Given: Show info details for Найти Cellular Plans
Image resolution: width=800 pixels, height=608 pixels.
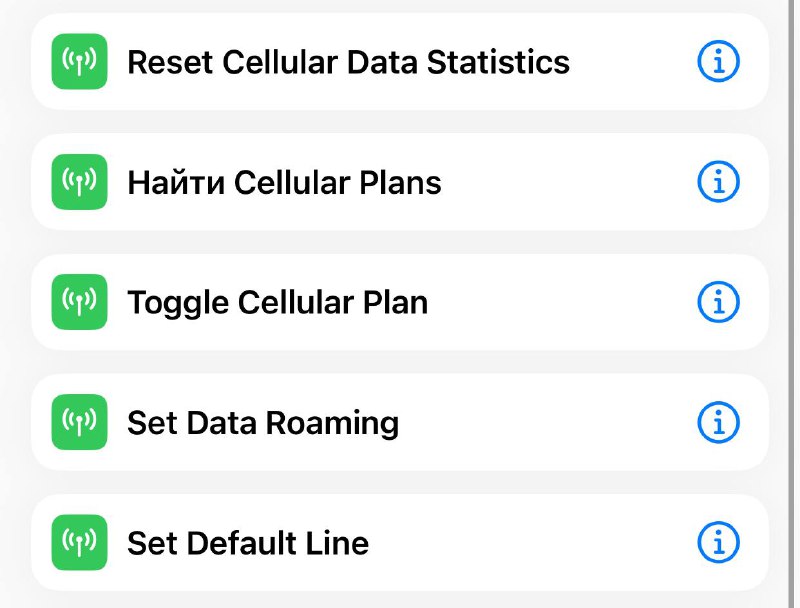Looking at the screenshot, I should tap(718, 182).
